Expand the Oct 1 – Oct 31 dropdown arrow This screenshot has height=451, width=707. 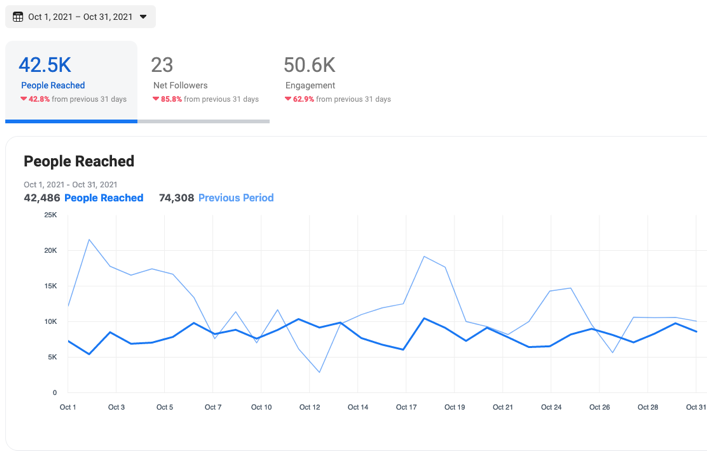(x=143, y=17)
